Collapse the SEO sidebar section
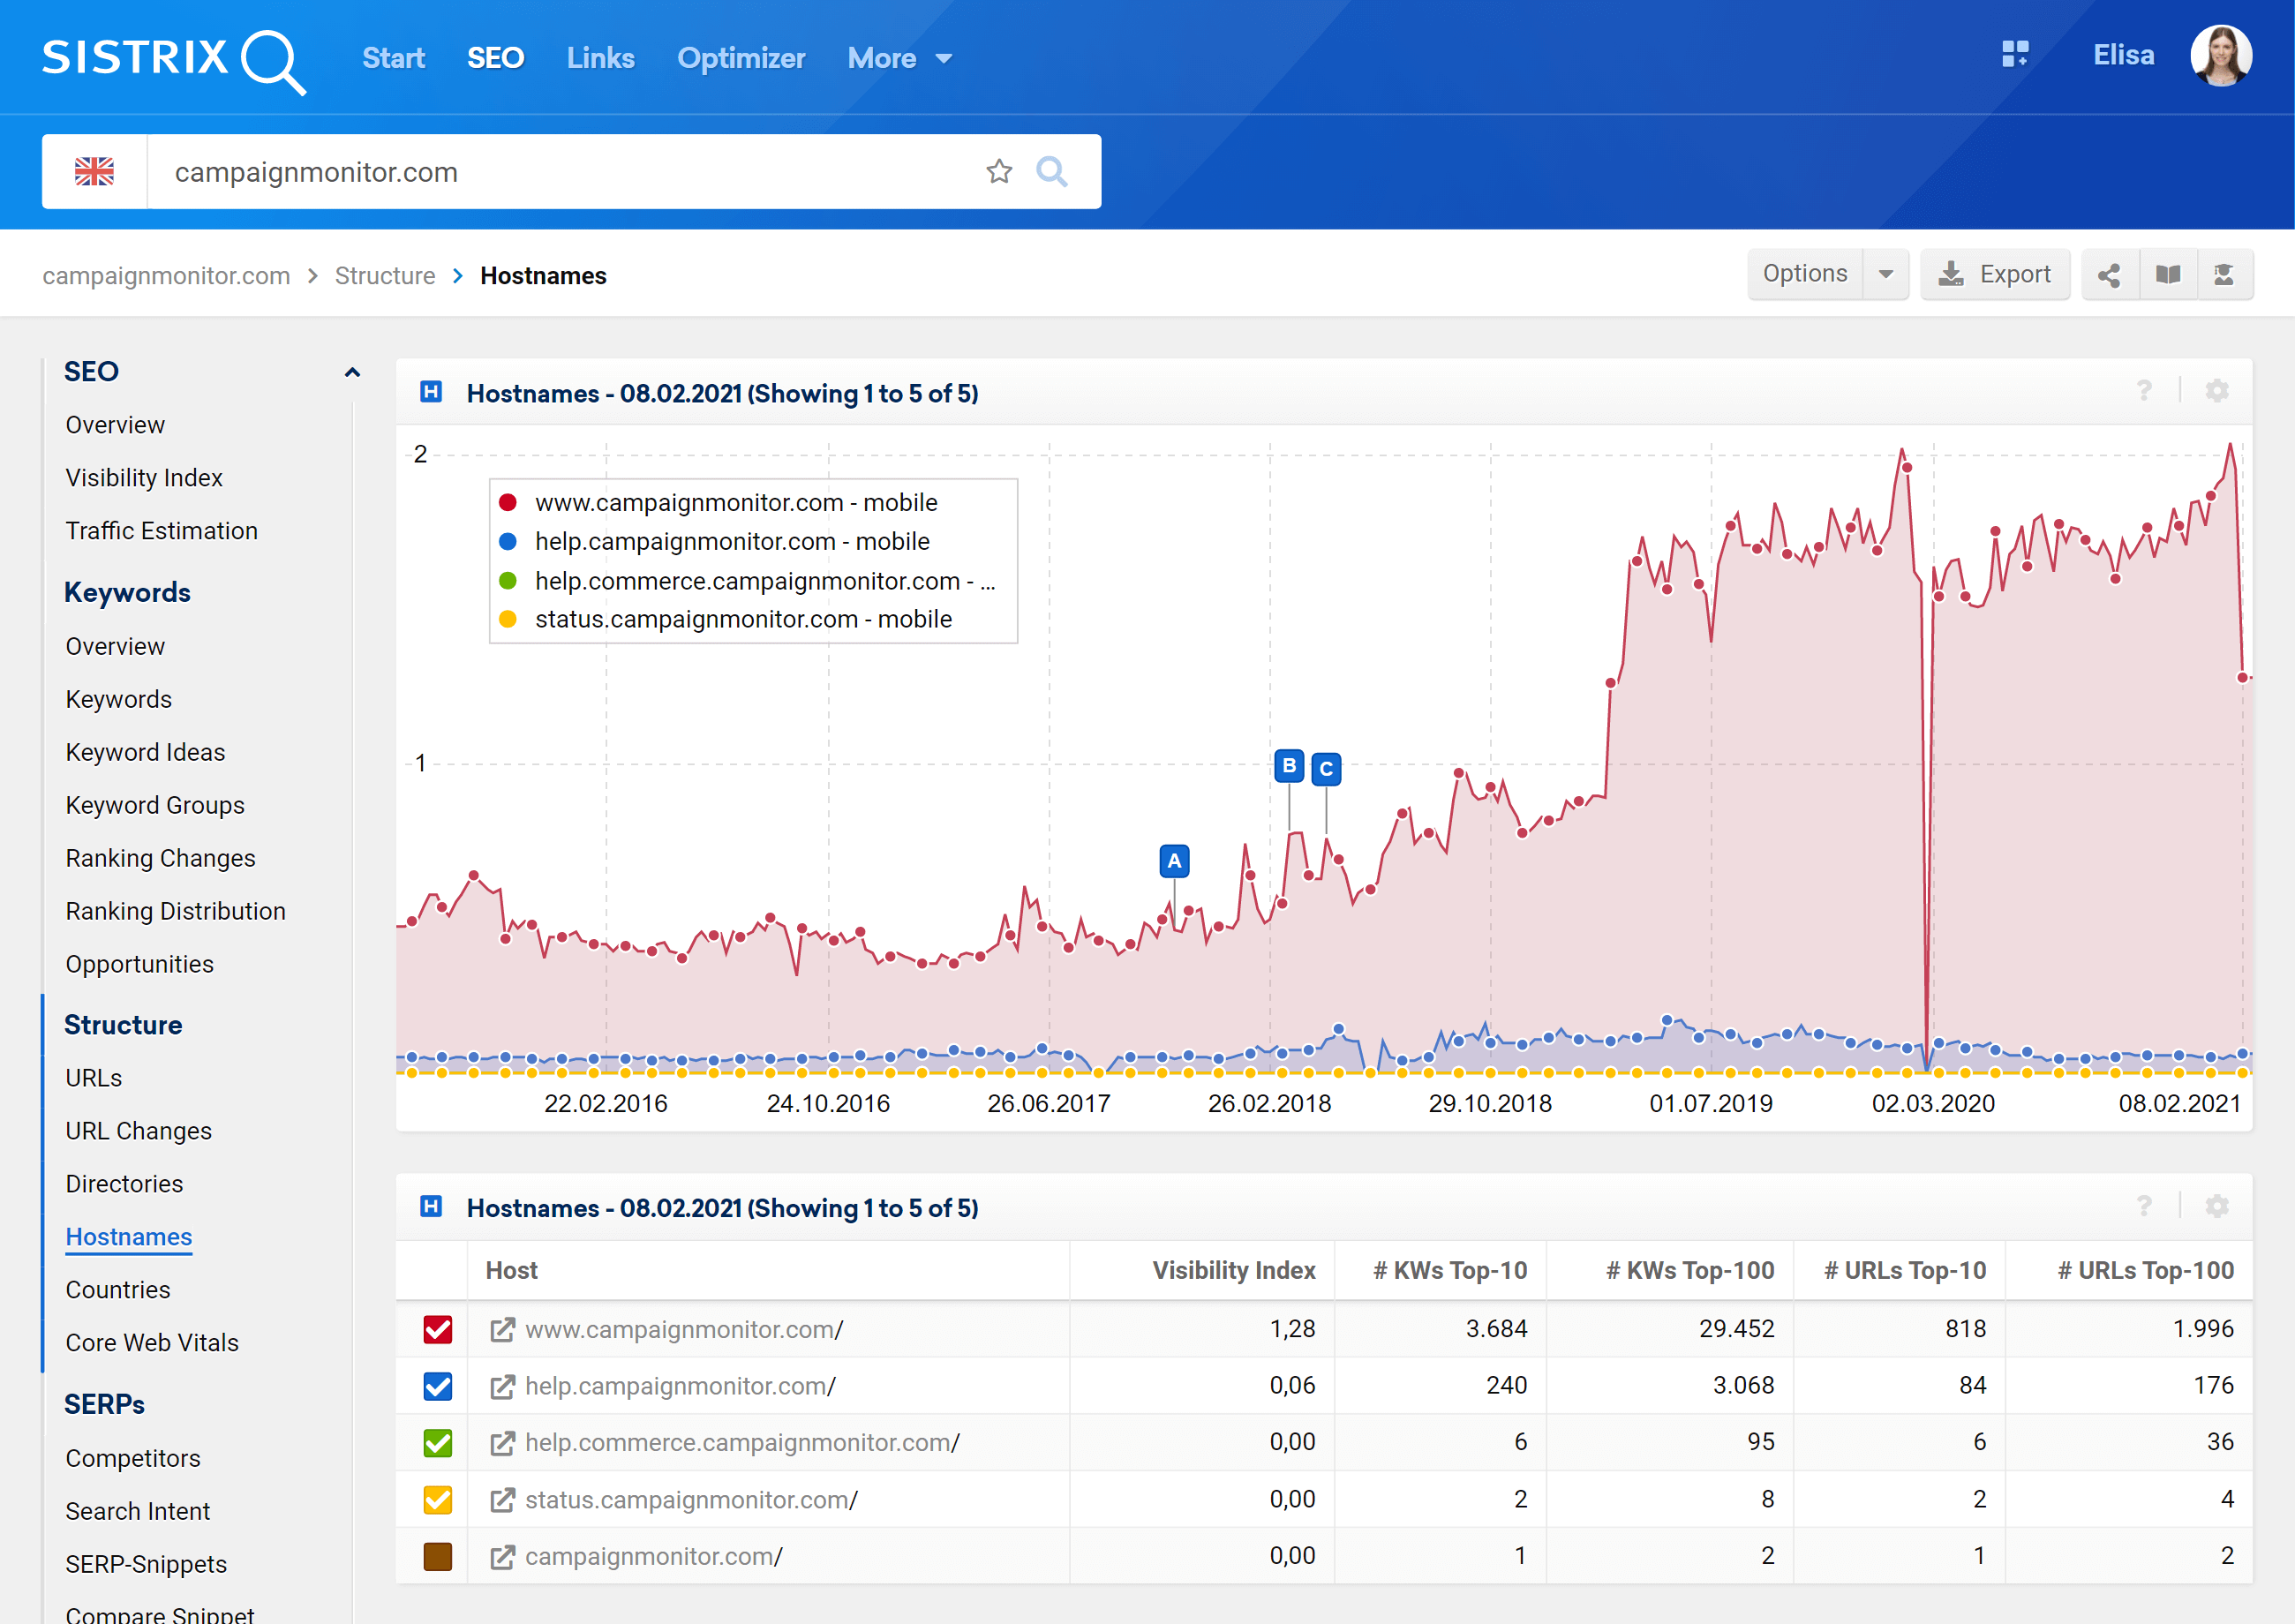2295x1624 pixels. (352, 372)
